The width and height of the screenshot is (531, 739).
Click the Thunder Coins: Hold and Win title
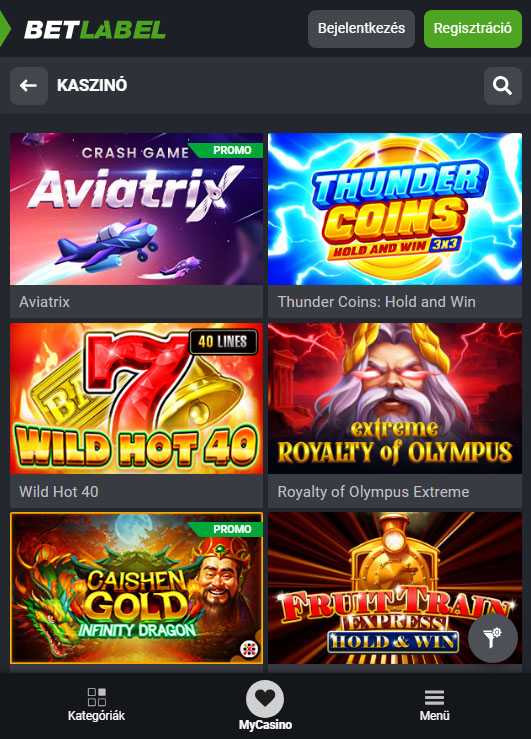coord(376,302)
